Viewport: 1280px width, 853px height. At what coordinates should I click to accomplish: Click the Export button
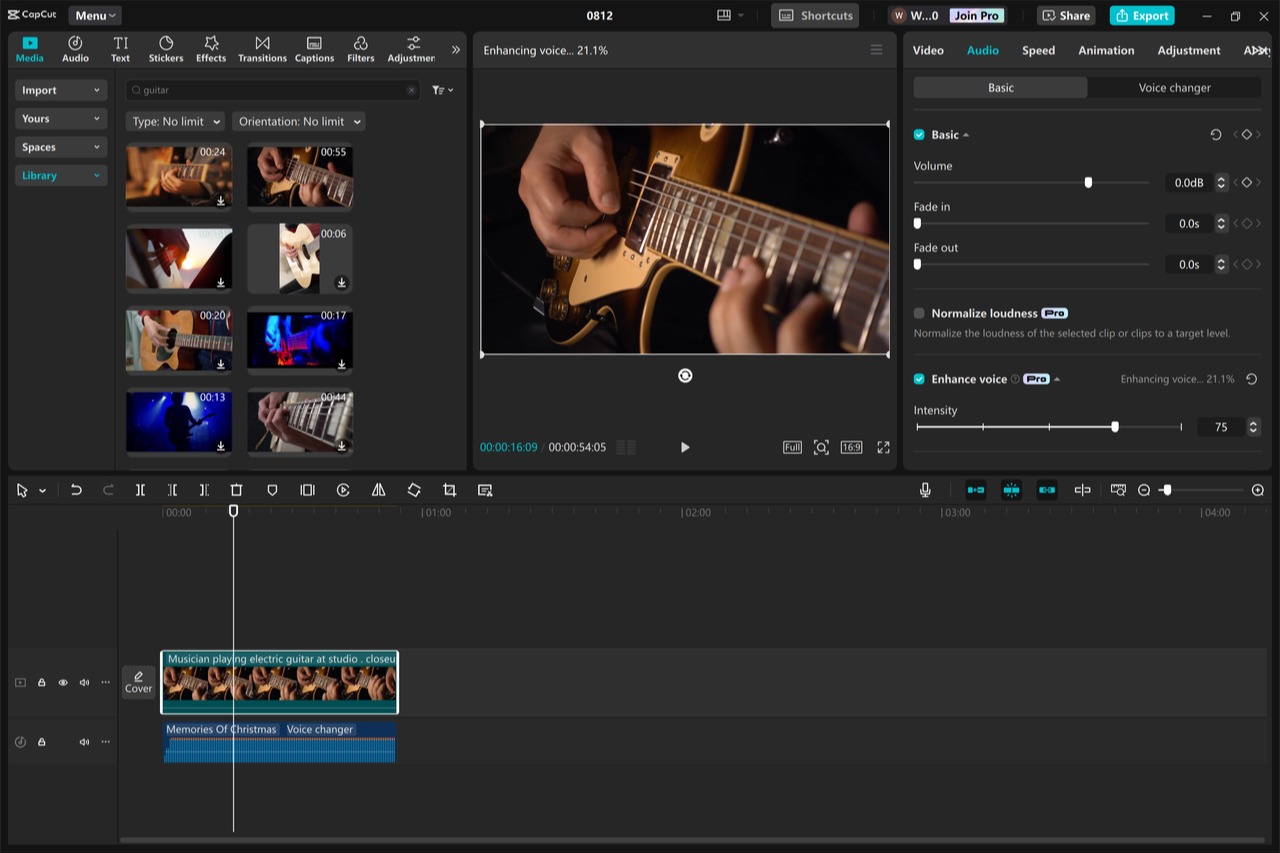[x=1141, y=15]
